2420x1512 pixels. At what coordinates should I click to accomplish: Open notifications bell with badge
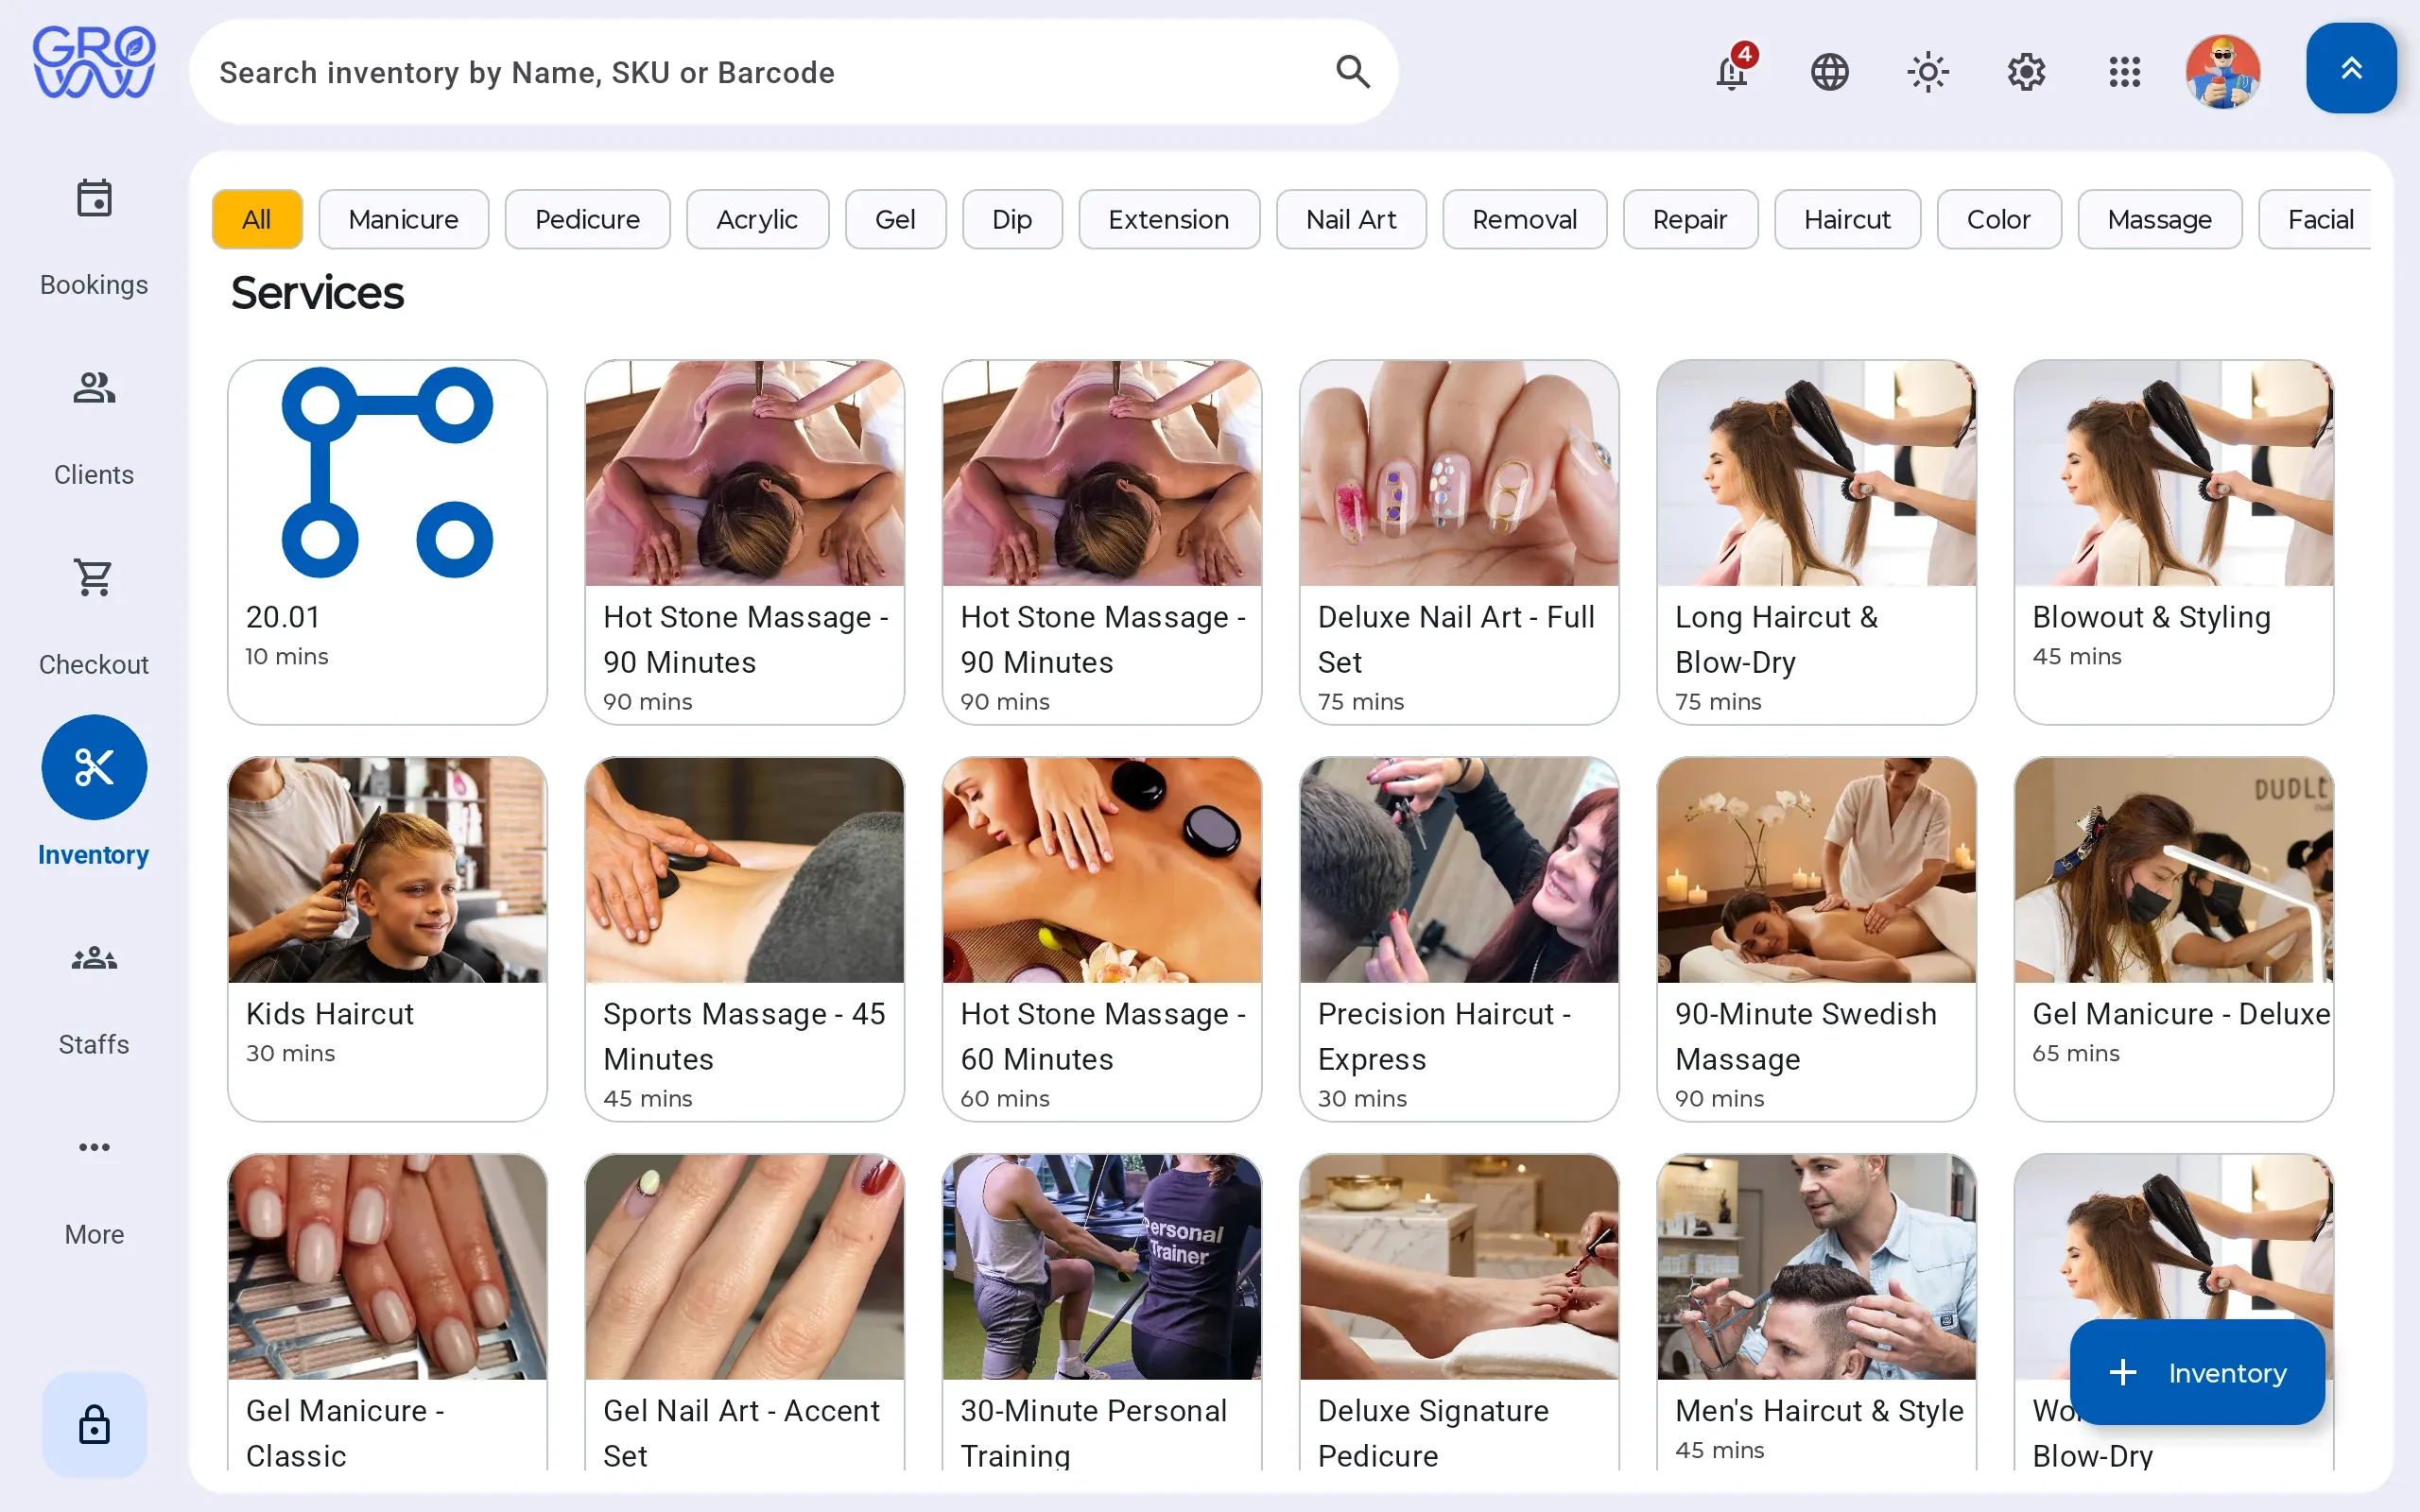point(1733,71)
